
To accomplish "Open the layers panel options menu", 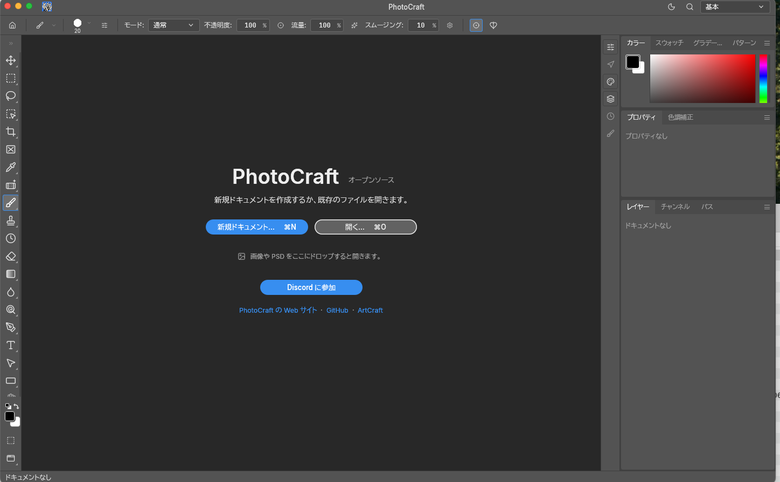I will pyautogui.click(x=767, y=207).
